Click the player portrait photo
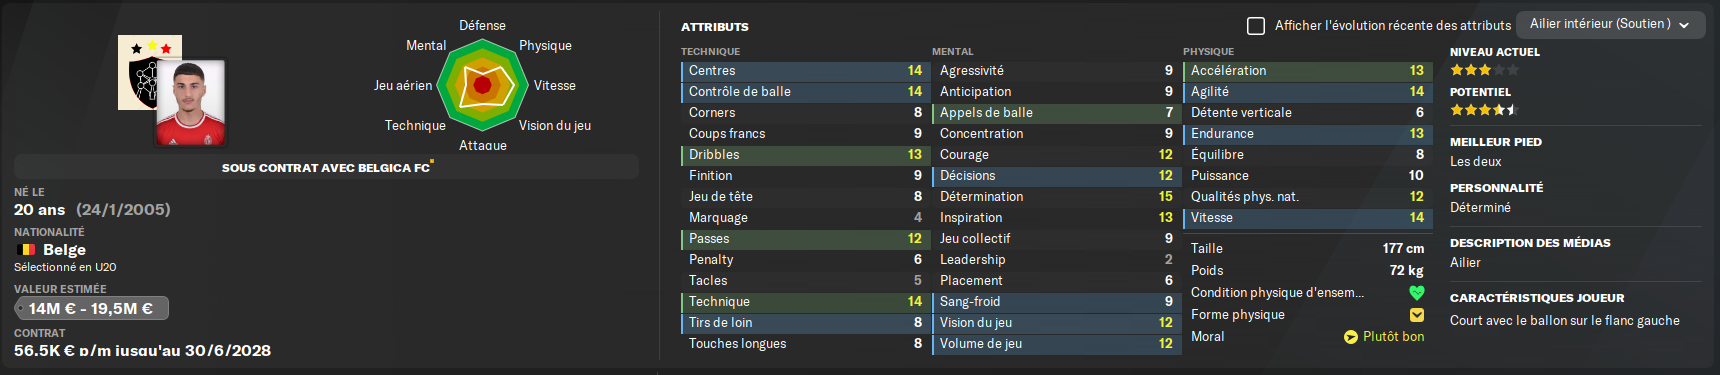 pos(191,102)
